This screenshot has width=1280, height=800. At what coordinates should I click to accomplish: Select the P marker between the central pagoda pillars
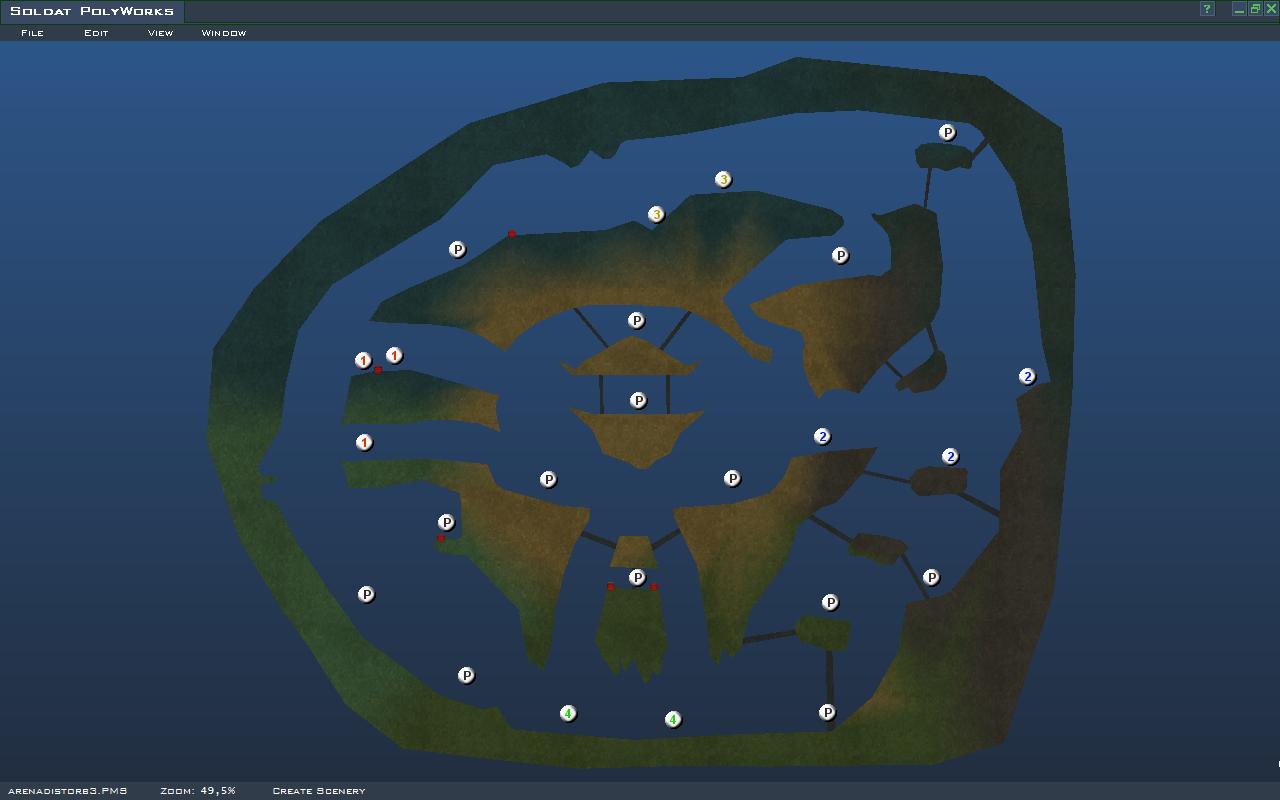[638, 401]
